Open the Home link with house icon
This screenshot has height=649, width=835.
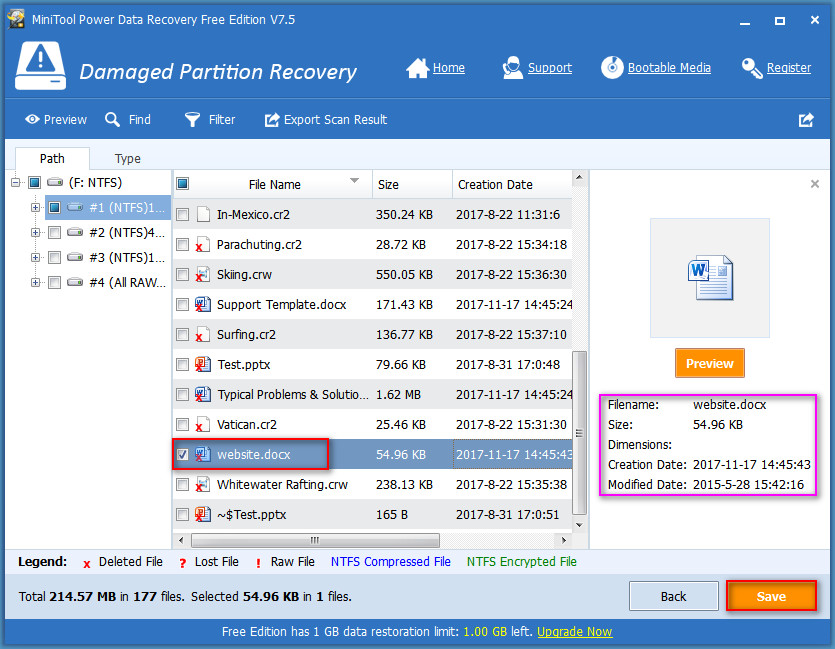[436, 68]
